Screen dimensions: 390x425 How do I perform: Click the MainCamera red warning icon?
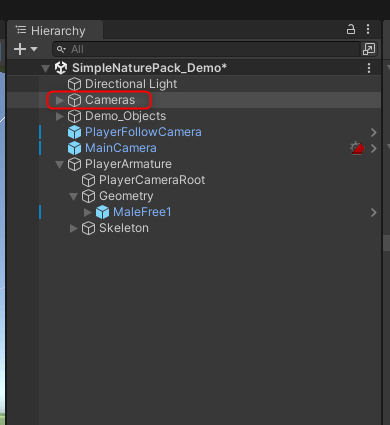(357, 148)
